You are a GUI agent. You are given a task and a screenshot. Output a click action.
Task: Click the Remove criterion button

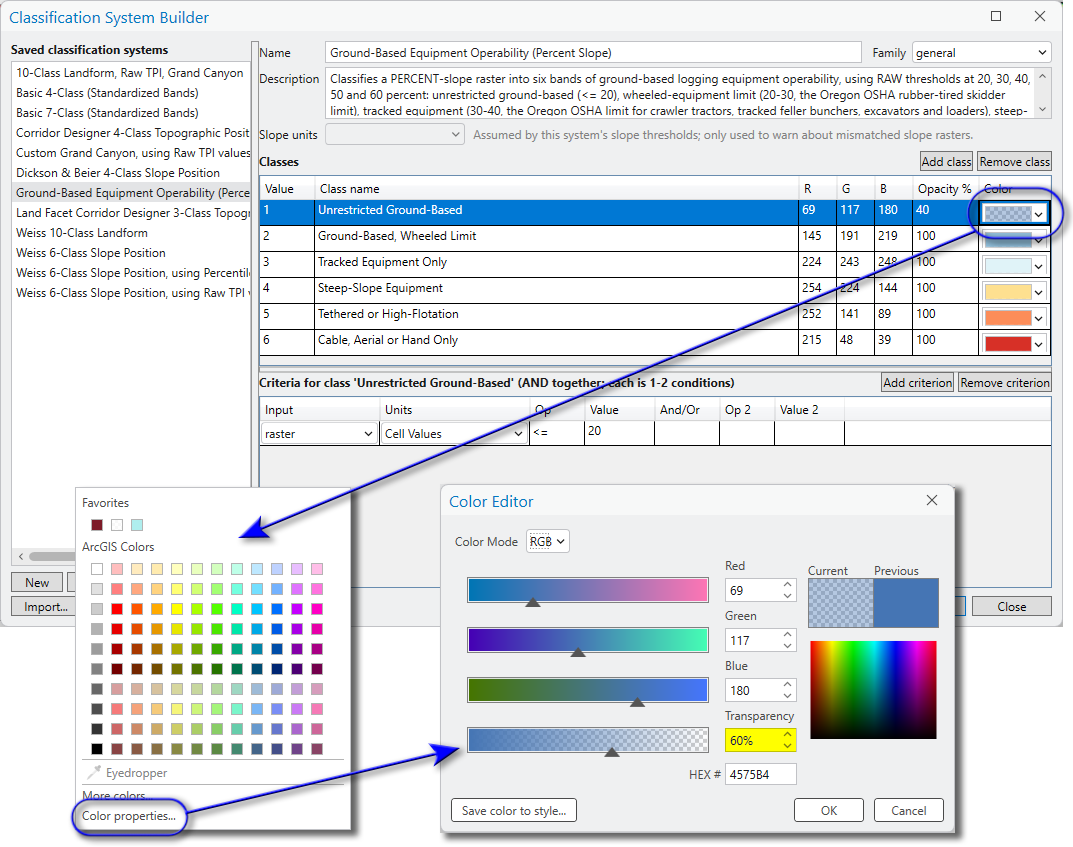coord(1005,382)
